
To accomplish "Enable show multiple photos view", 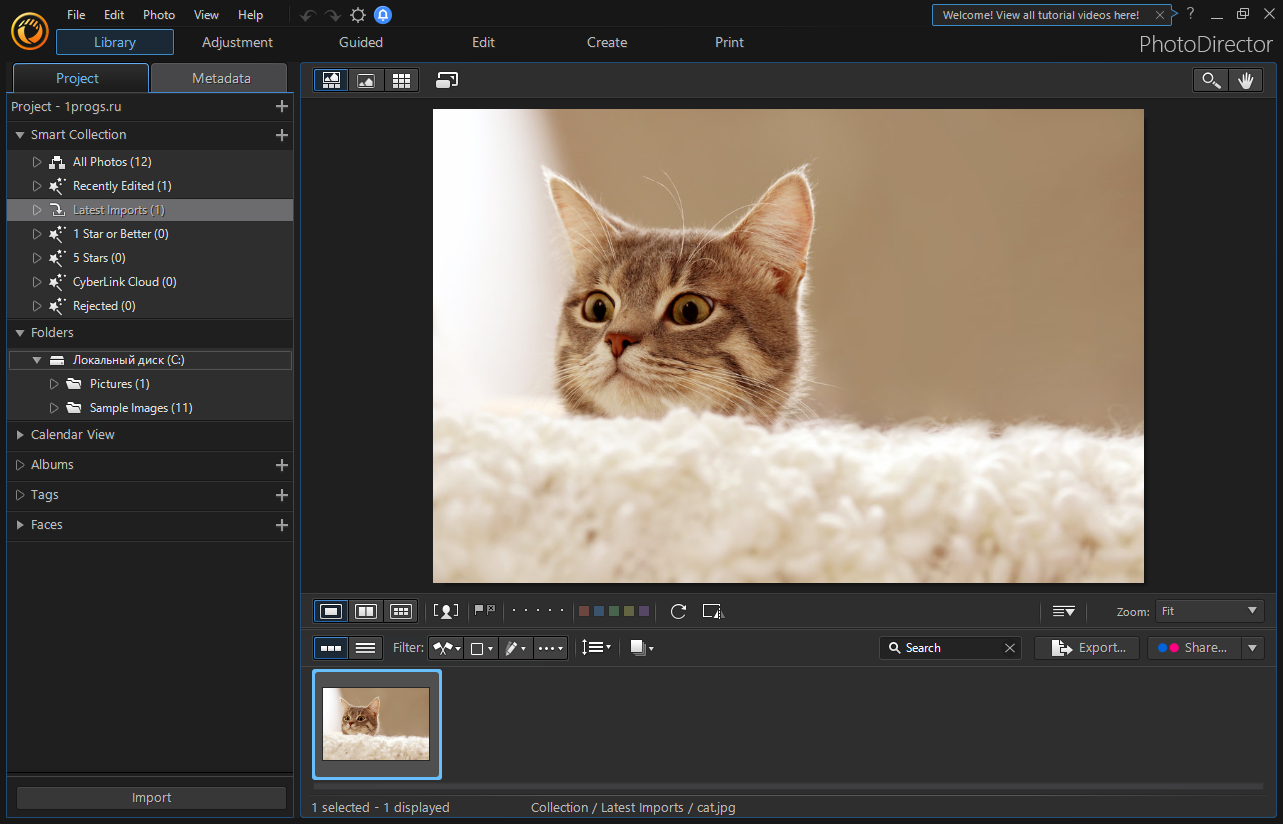I will pyautogui.click(x=400, y=611).
